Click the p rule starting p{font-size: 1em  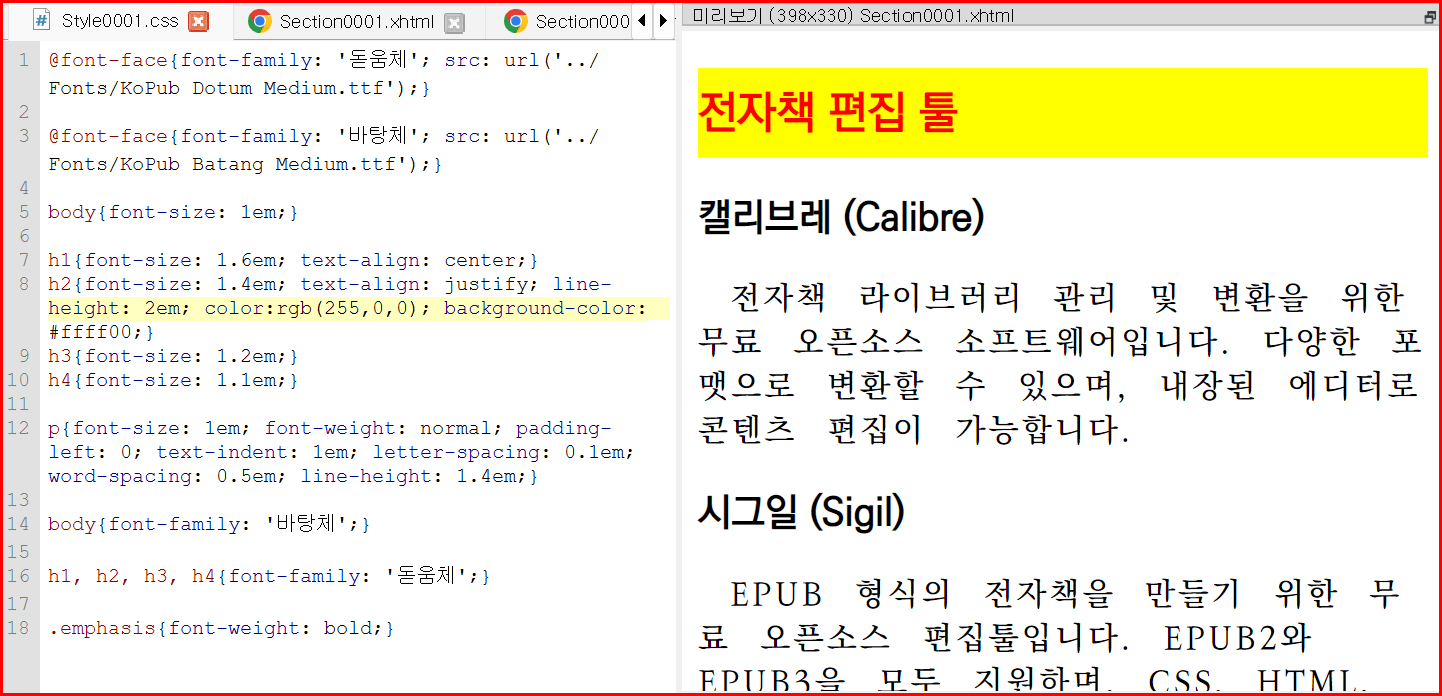[x=341, y=452]
